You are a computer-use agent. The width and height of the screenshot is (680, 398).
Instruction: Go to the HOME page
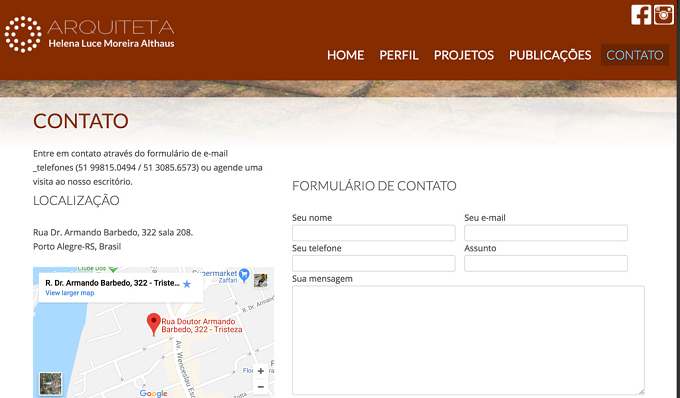click(345, 55)
